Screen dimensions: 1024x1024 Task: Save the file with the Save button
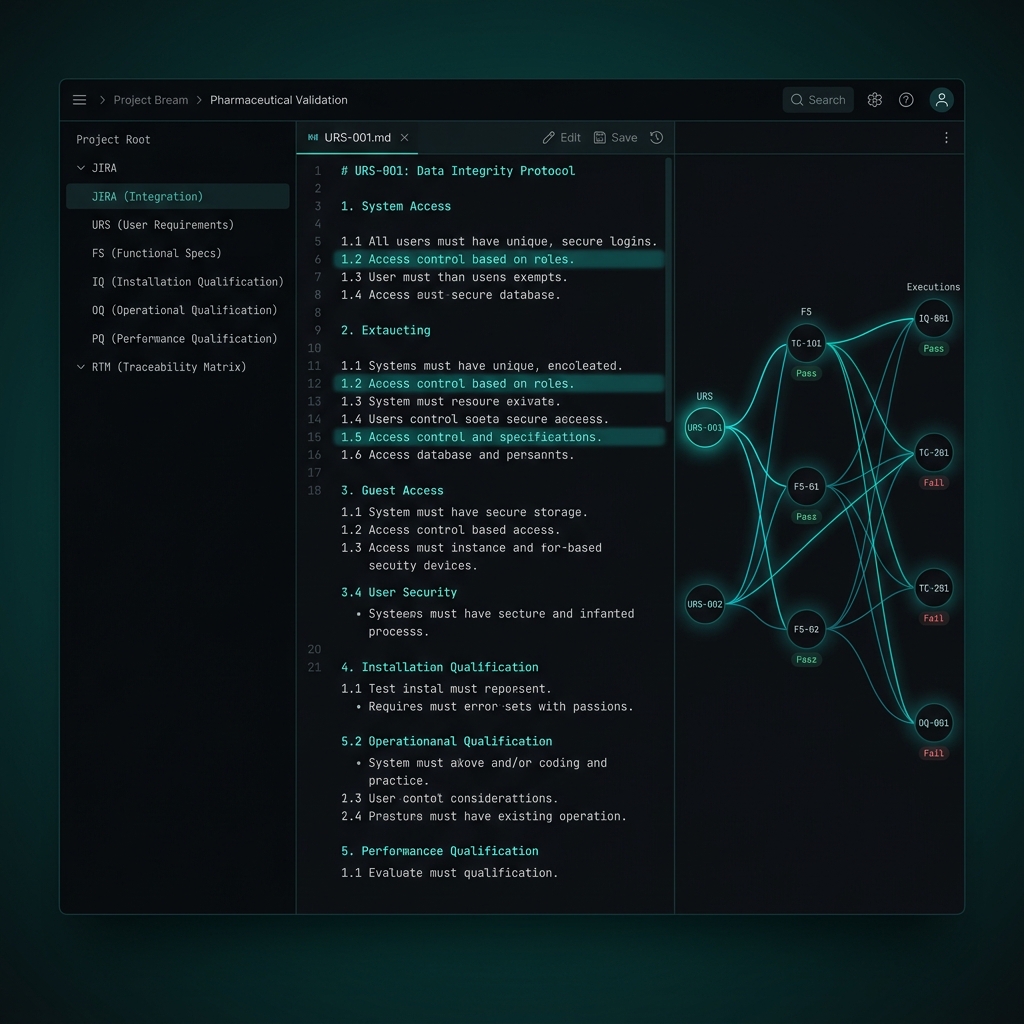(x=615, y=138)
